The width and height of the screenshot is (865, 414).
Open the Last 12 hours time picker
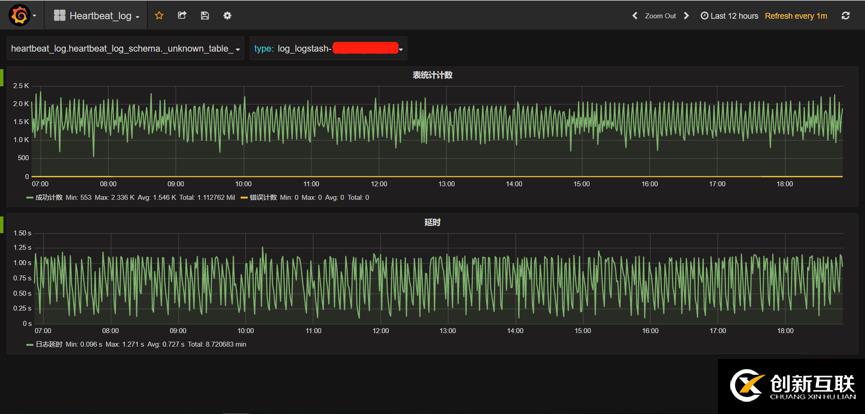click(x=729, y=16)
